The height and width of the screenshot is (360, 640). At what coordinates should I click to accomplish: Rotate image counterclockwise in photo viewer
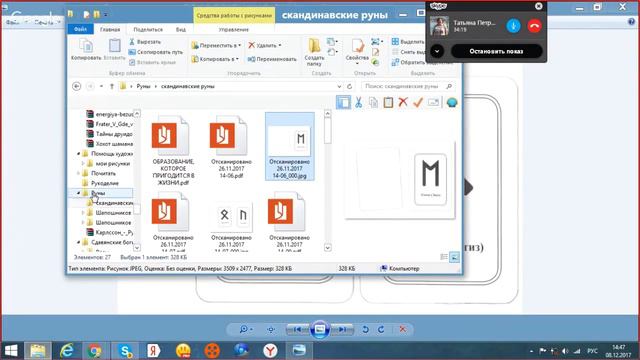pos(365,329)
